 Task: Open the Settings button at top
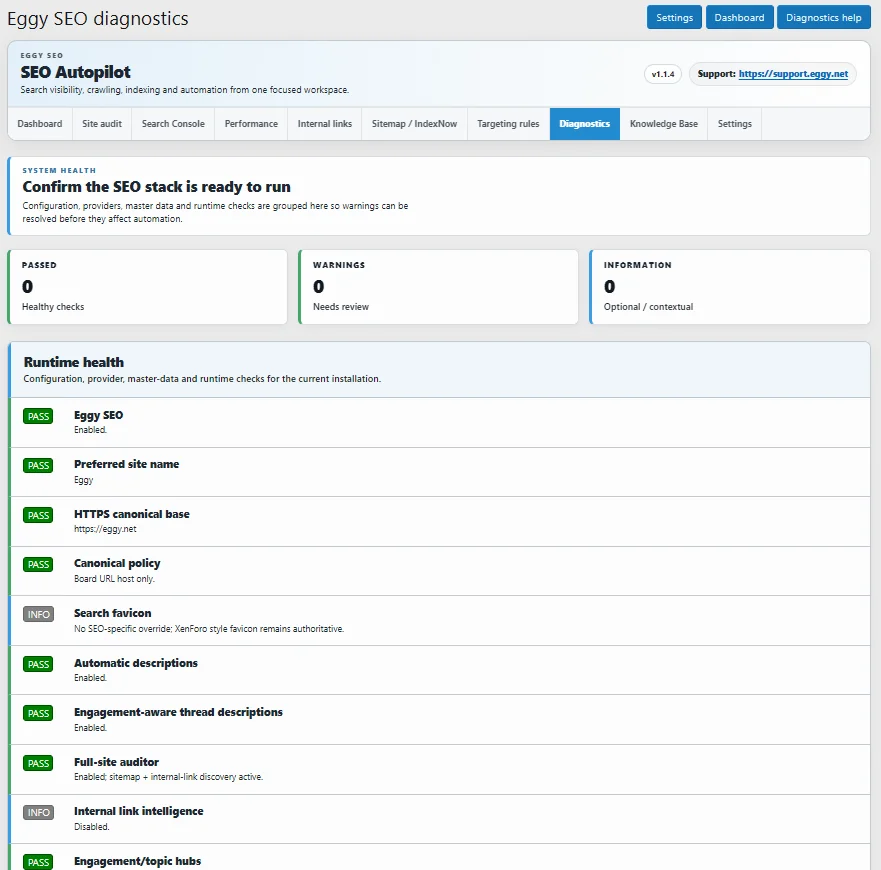pos(674,17)
